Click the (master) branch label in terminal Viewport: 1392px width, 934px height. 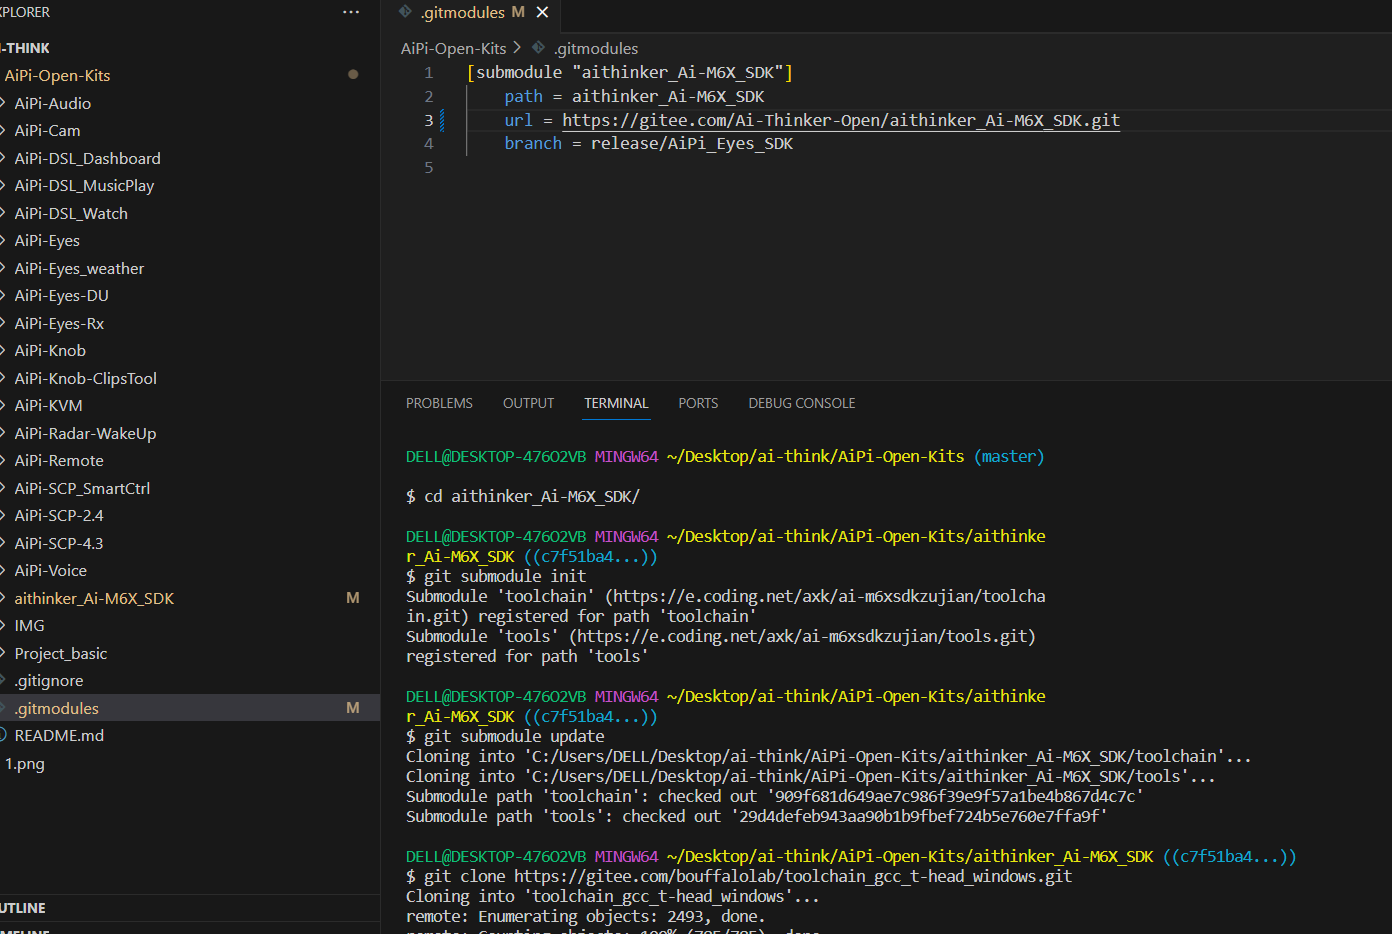tap(1009, 456)
